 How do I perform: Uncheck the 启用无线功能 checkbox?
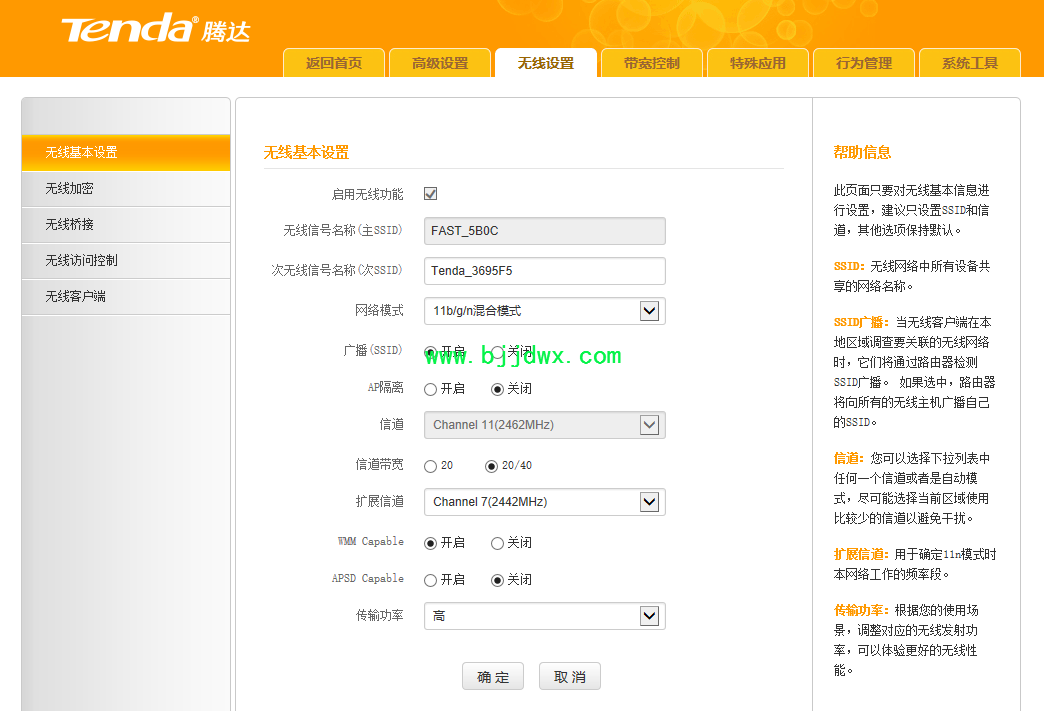(x=430, y=194)
